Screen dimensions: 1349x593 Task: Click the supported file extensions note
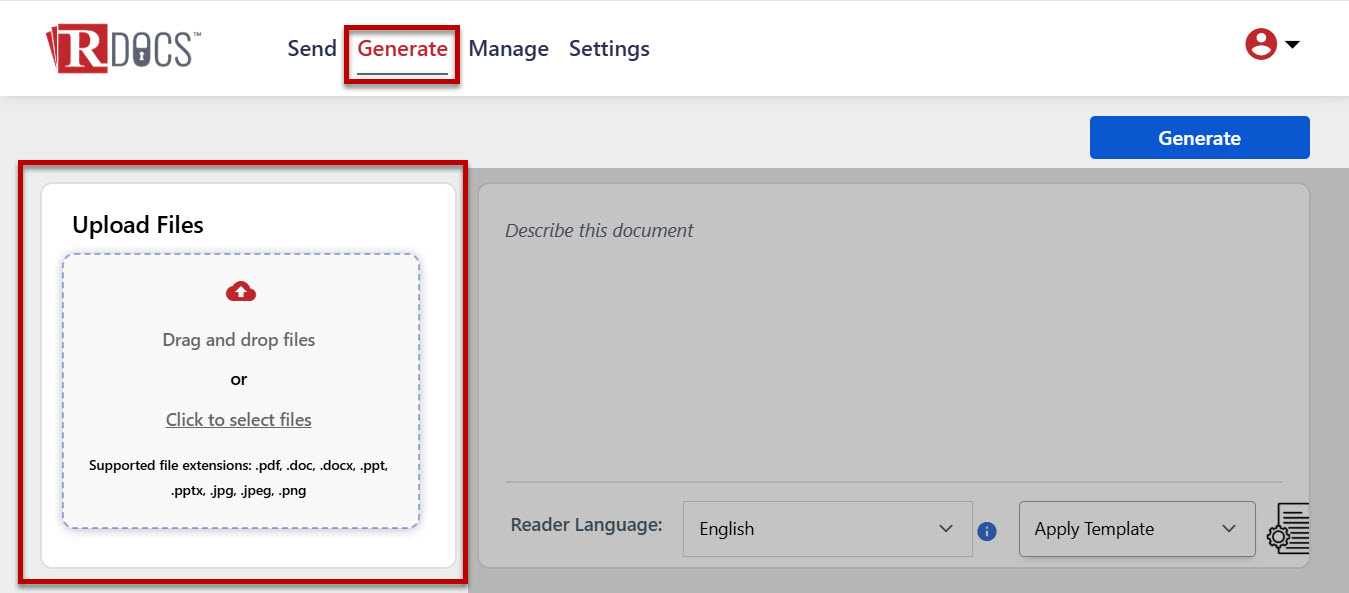239,478
